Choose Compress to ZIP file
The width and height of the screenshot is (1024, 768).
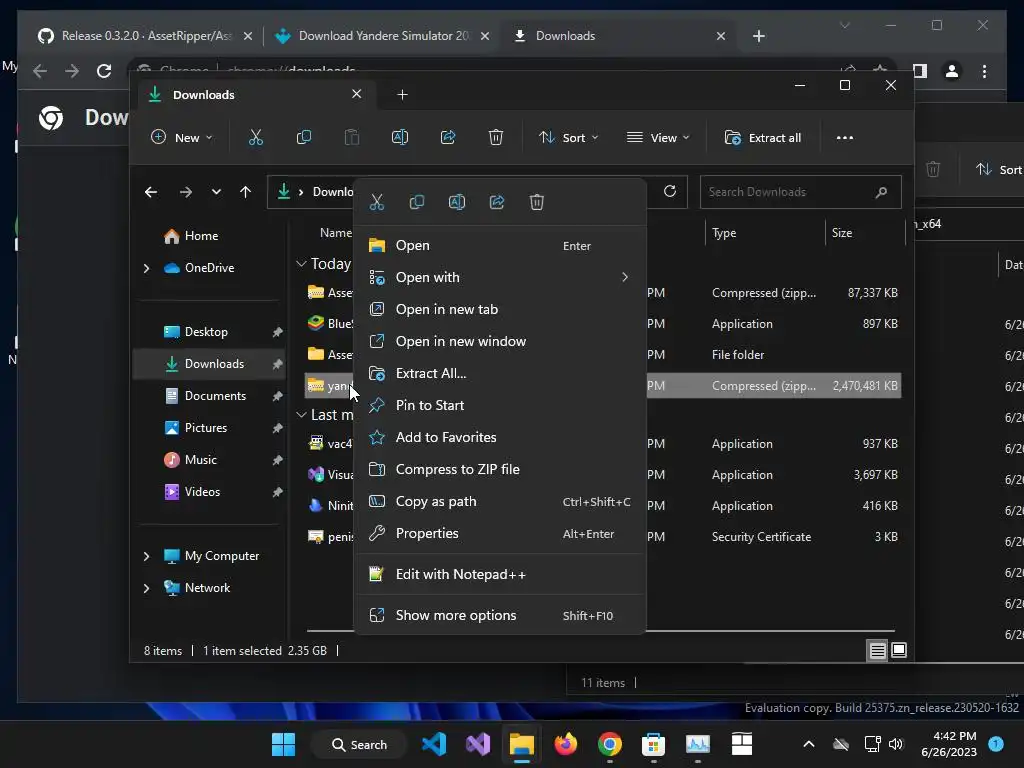pos(500,470)
